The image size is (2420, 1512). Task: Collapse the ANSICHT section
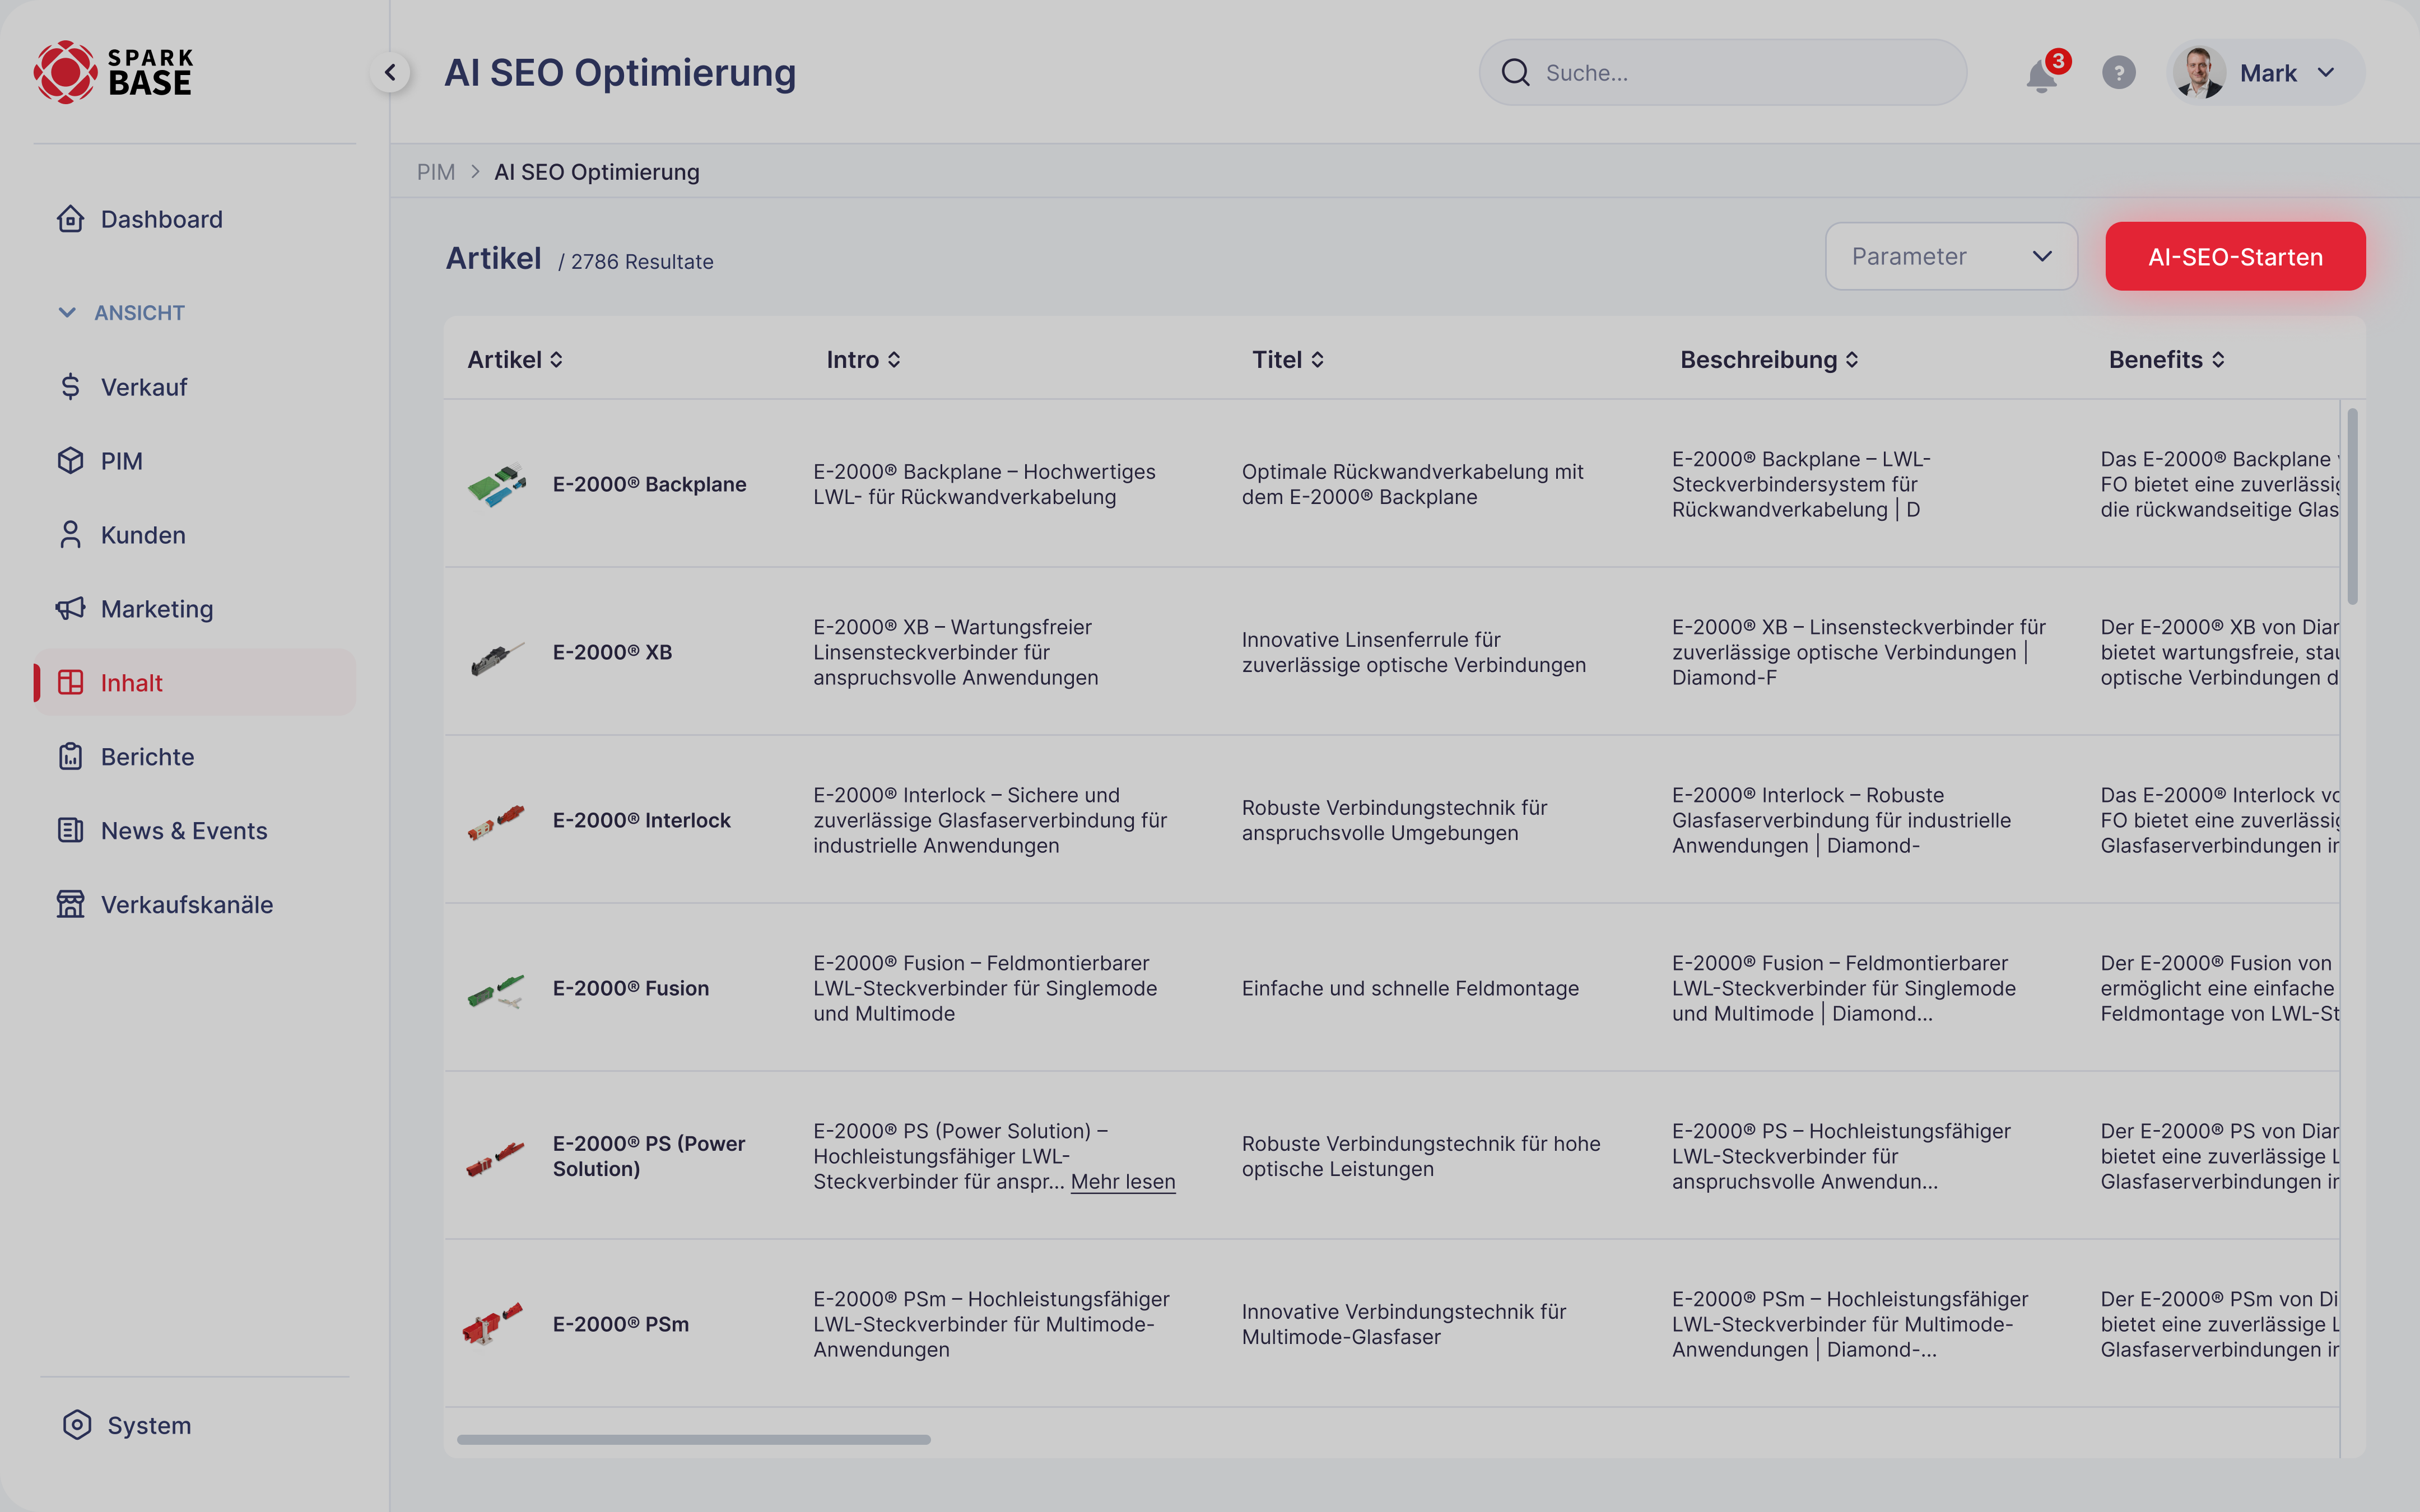tap(122, 313)
